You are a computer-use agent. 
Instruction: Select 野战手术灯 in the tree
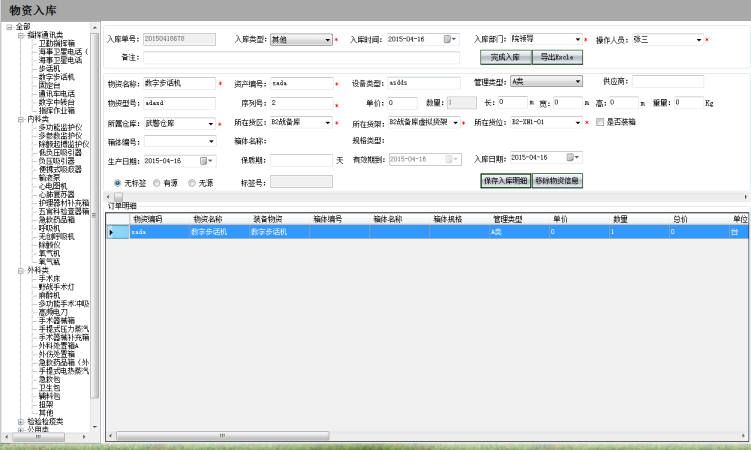coord(57,287)
